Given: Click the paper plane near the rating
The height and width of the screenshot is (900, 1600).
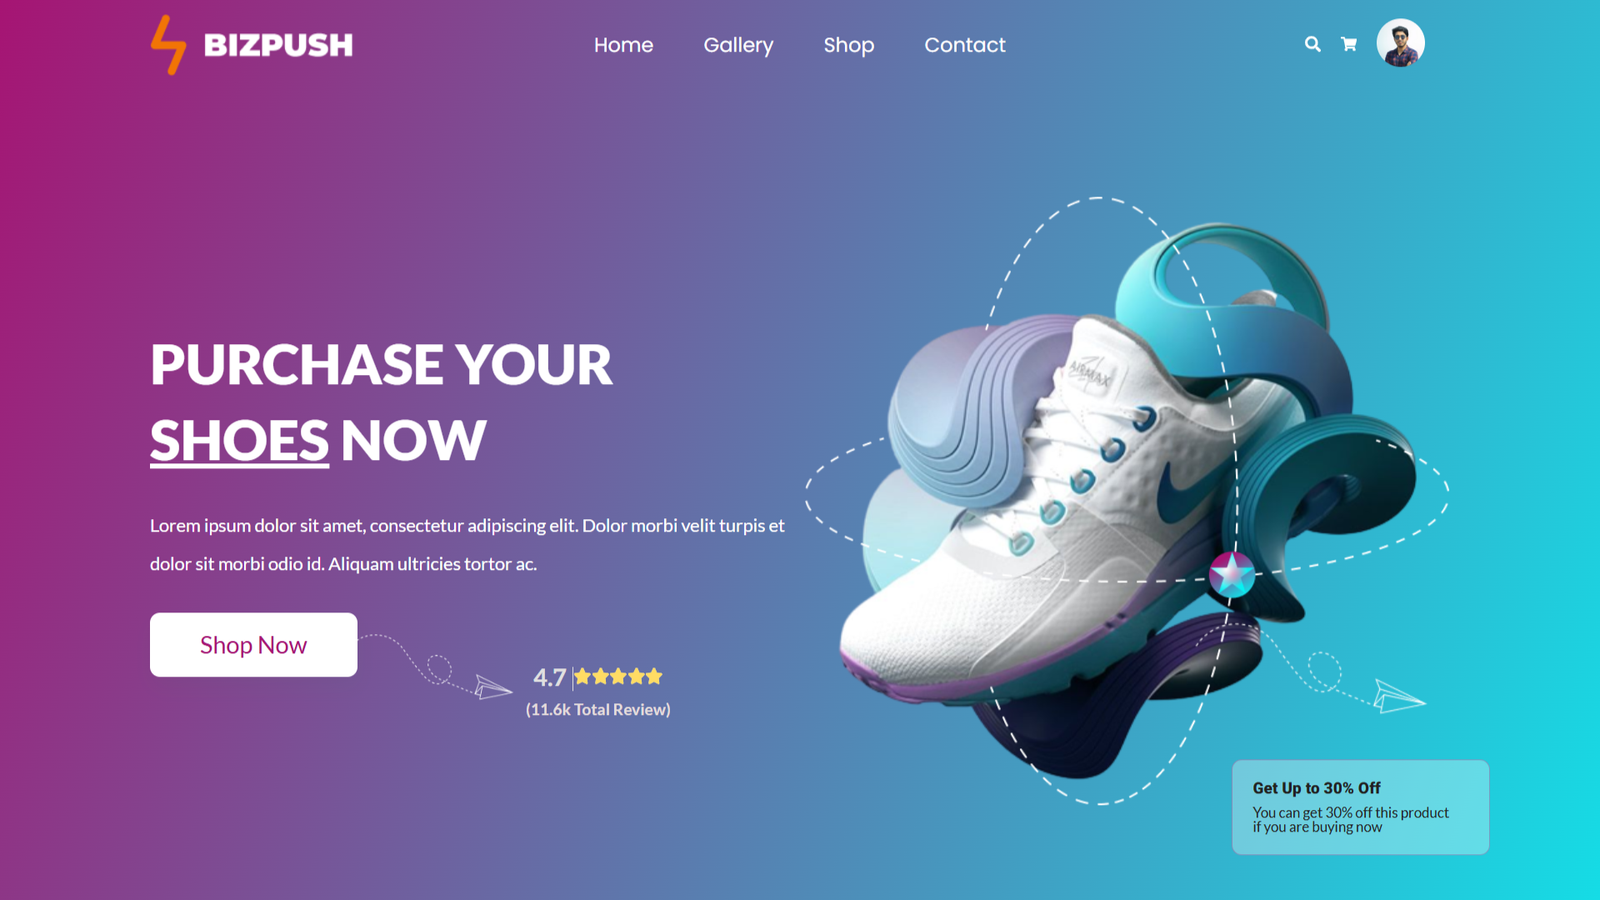Looking at the screenshot, I should point(492,687).
